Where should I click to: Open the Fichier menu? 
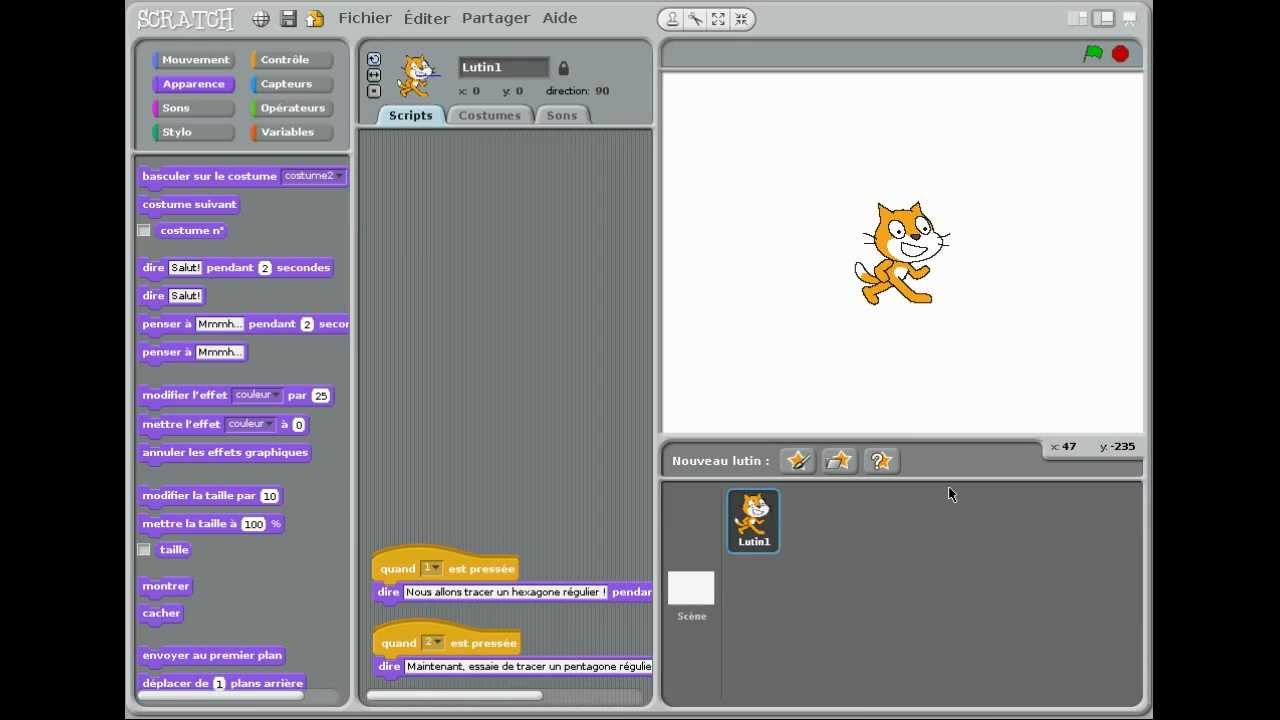(365, 18)
